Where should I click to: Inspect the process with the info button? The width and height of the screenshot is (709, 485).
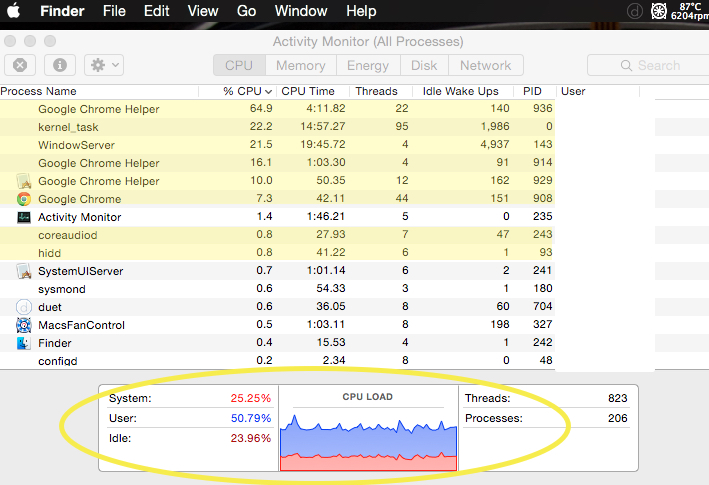(x=60, y=65)
